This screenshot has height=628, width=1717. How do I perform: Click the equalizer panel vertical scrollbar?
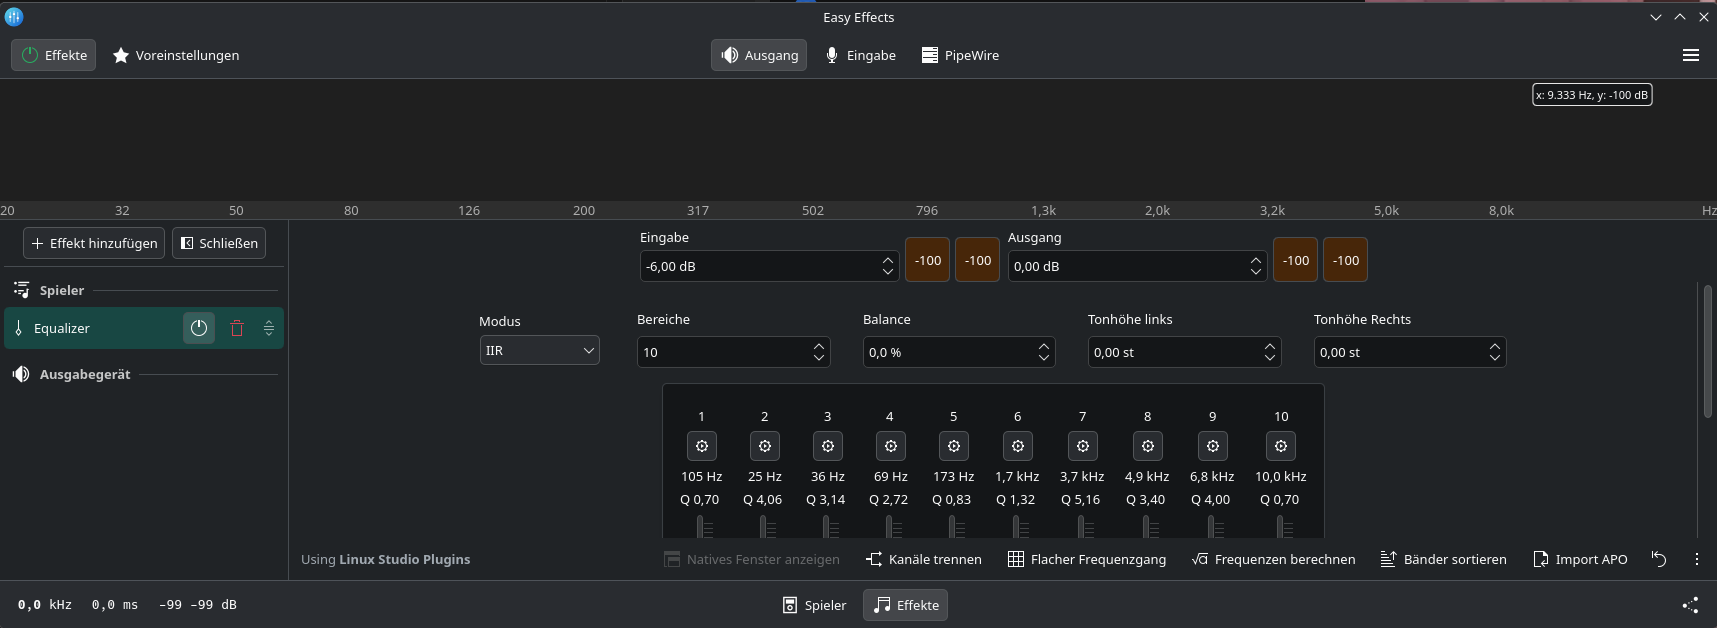coord(1707,351)
